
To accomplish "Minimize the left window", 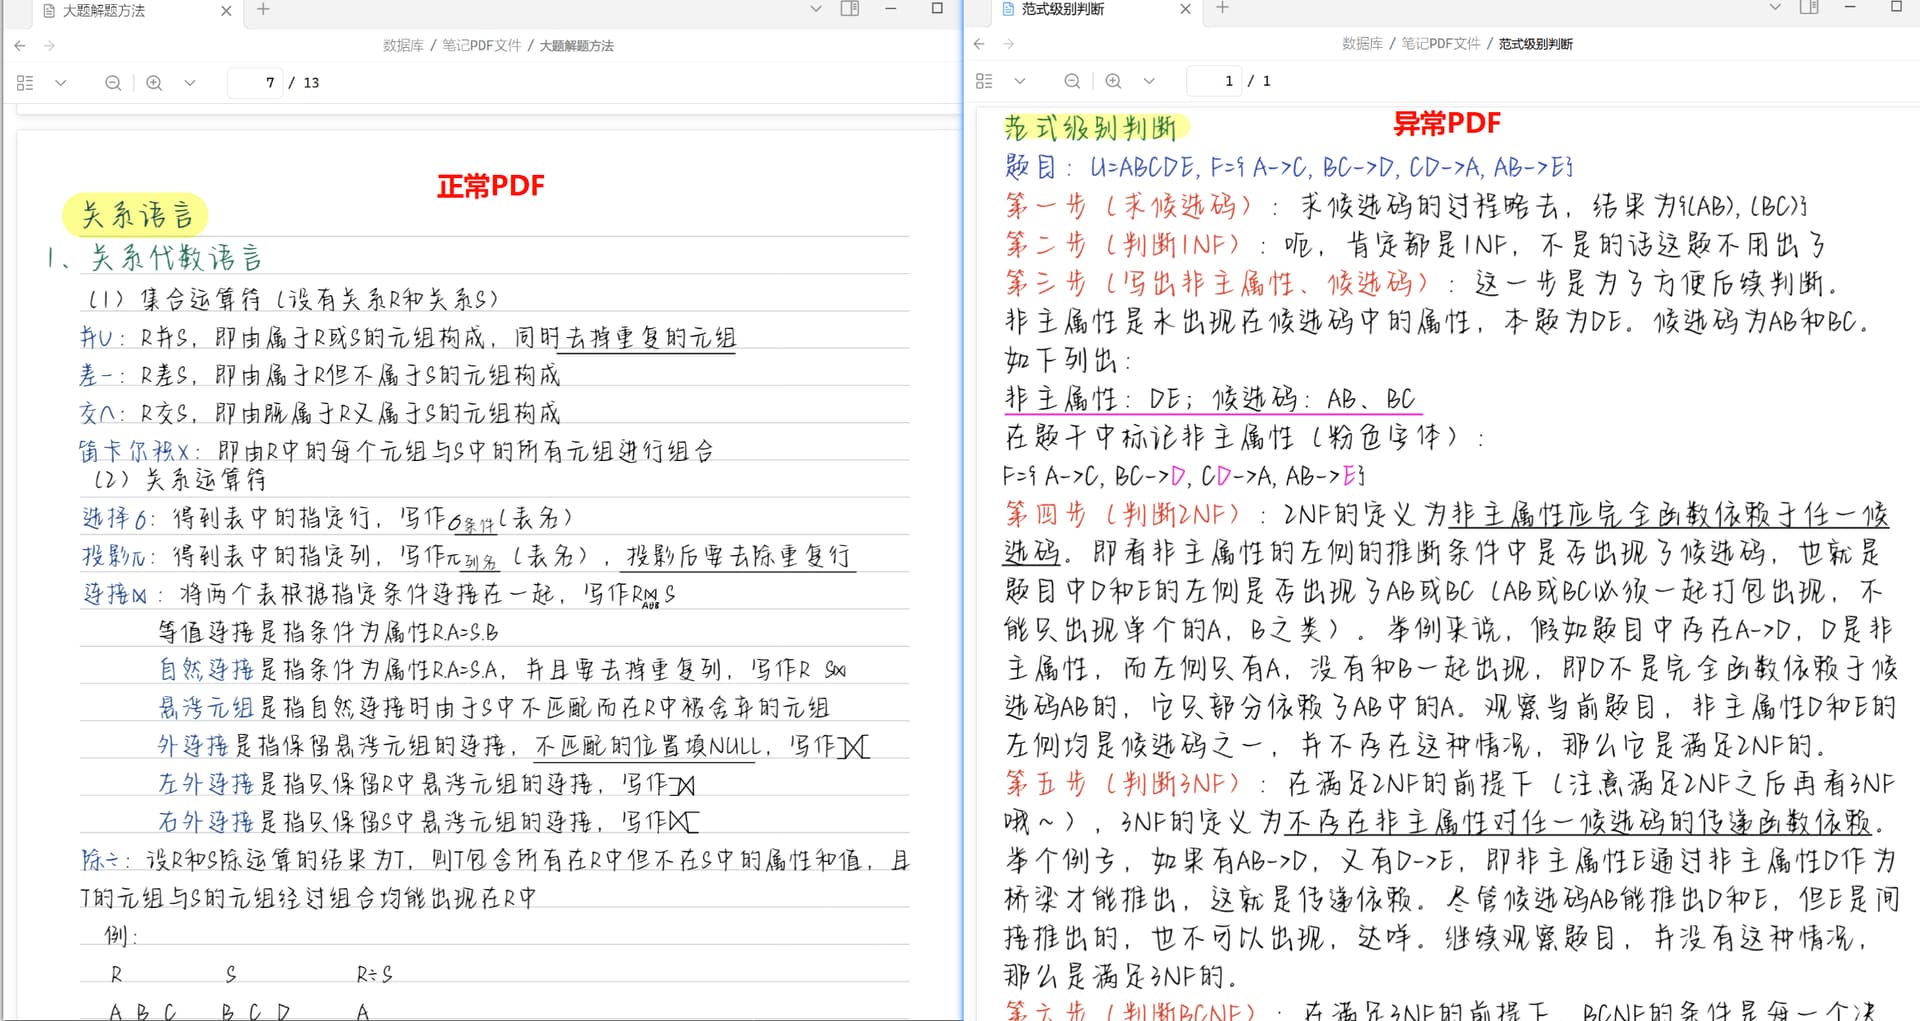I will pyautogui.click(x=891, y=8).
